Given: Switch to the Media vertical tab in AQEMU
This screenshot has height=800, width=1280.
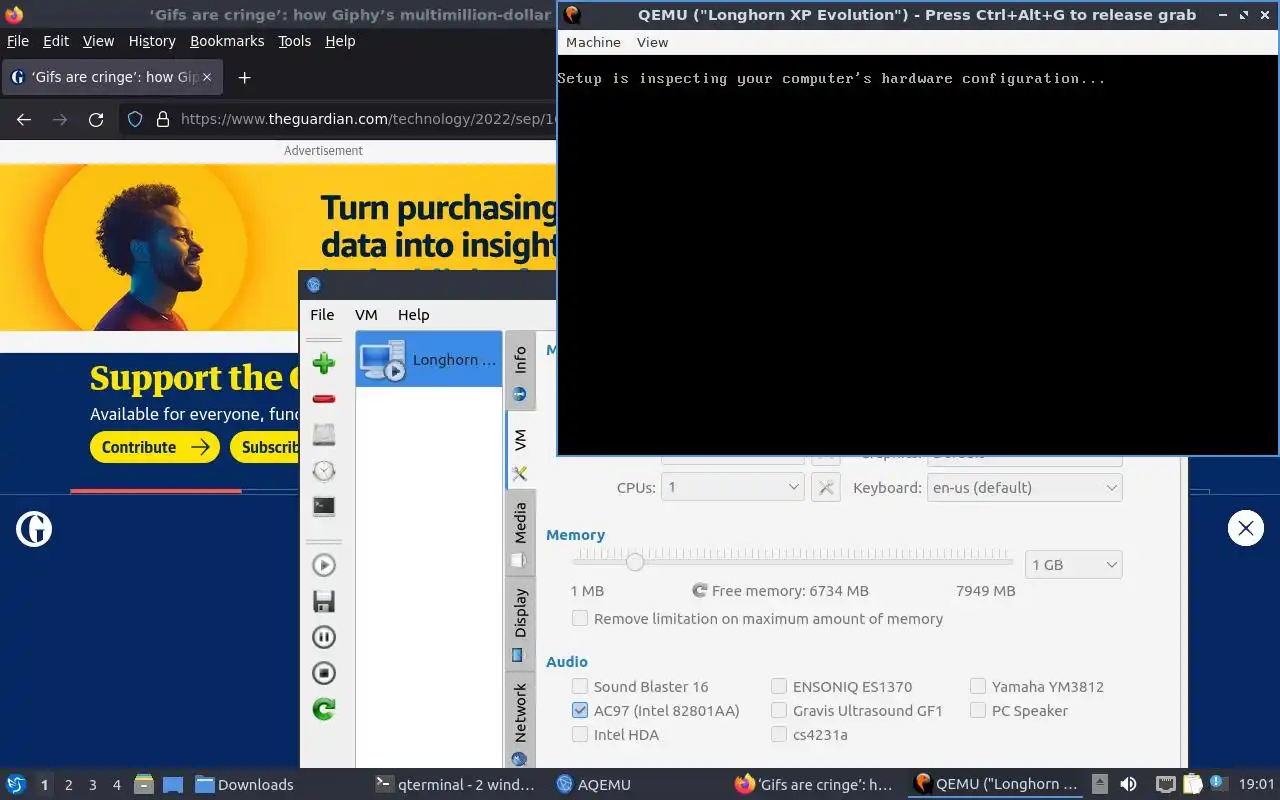Looking at the screenshot, I should [x=520, y=534].
